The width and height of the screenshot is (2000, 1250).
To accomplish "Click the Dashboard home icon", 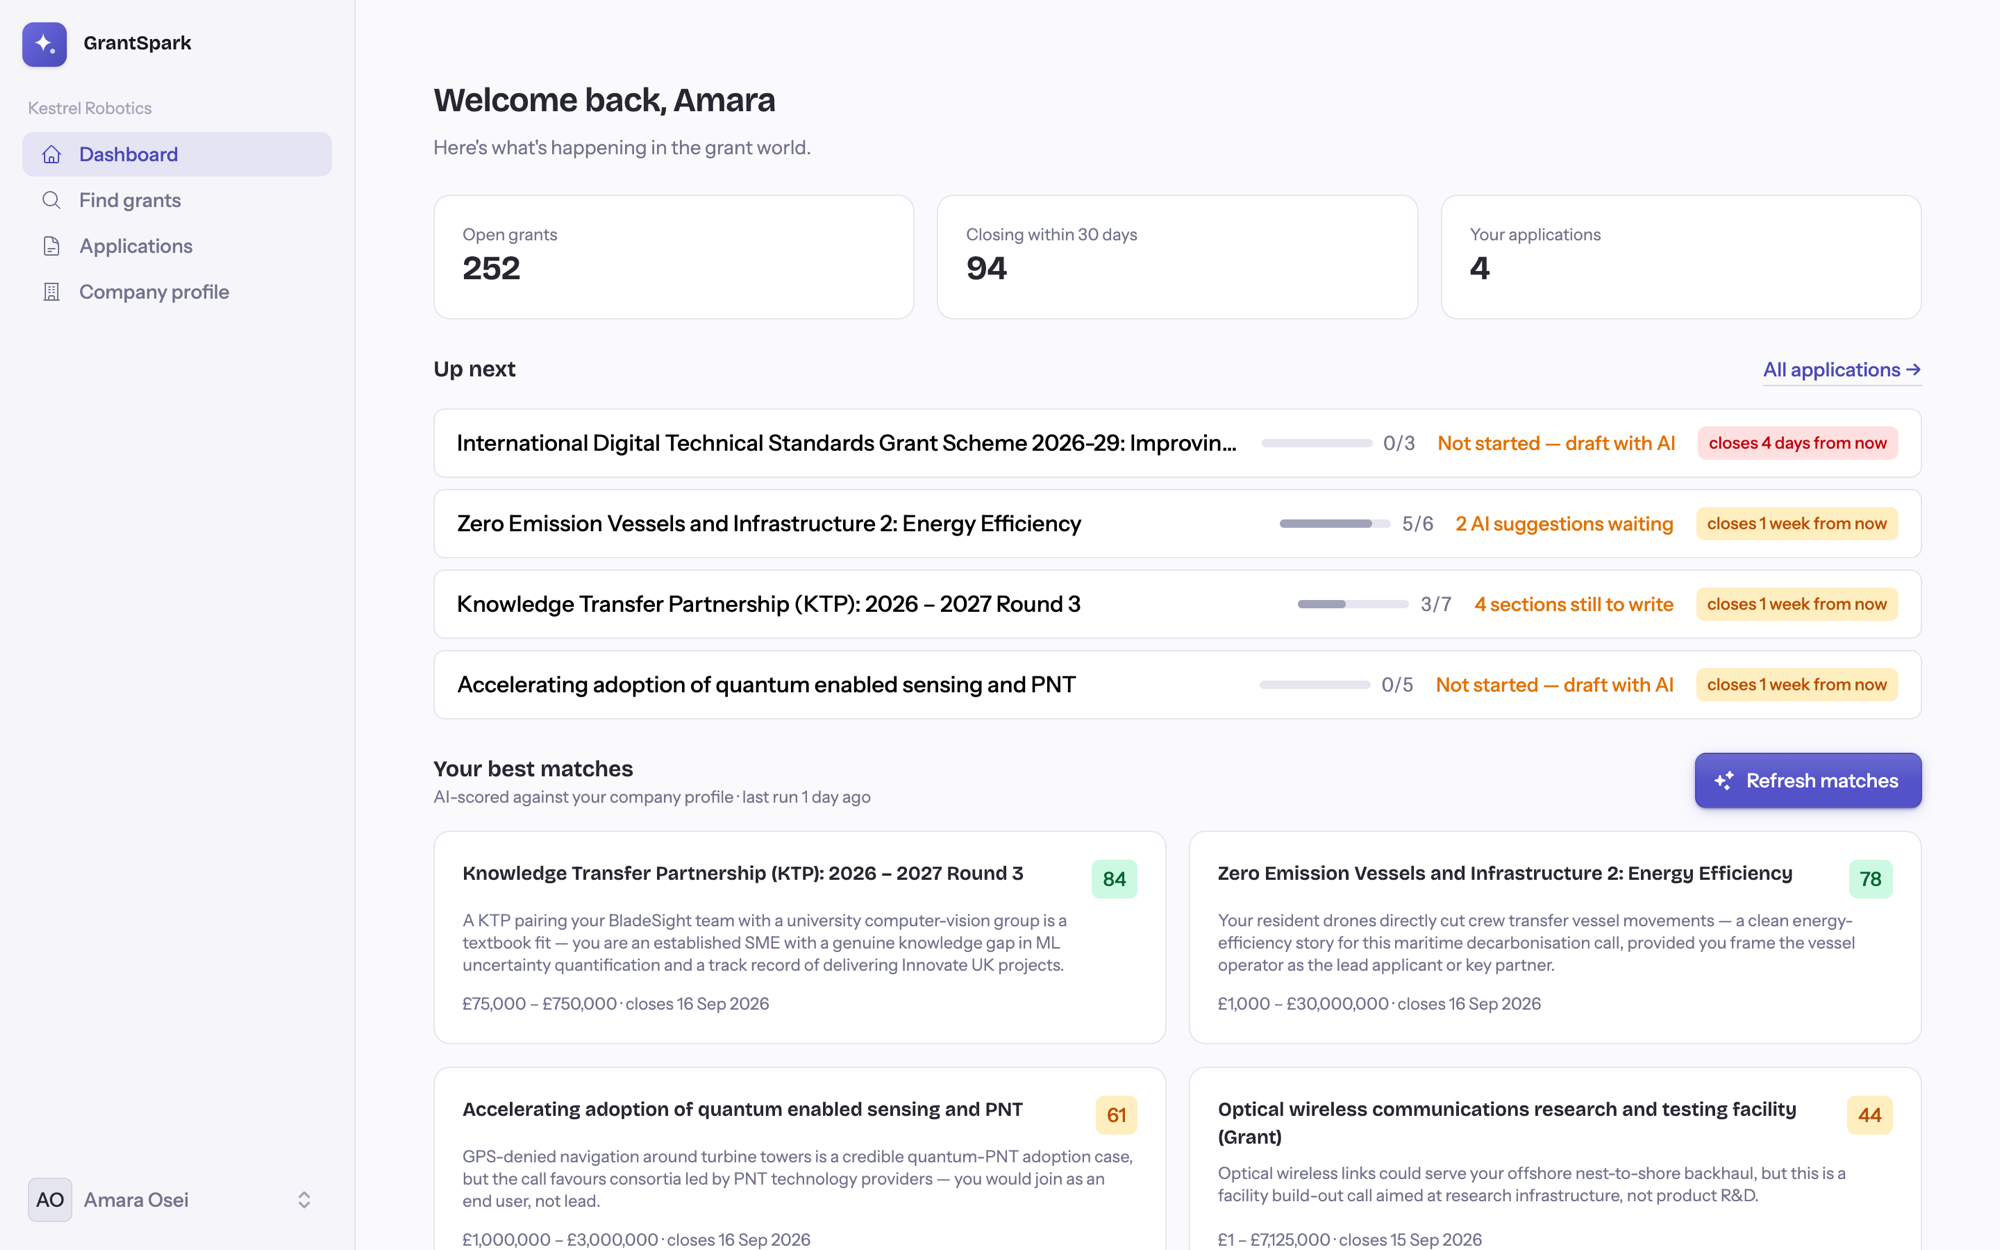I will [x=52, y=154].
